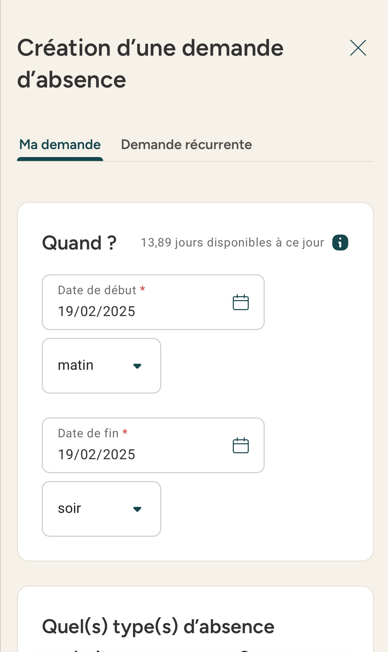Image resolution: width=388 pixels, height=652 pixels.
Task: Click the start date value 19/02/2025
Action: point(96,311)
